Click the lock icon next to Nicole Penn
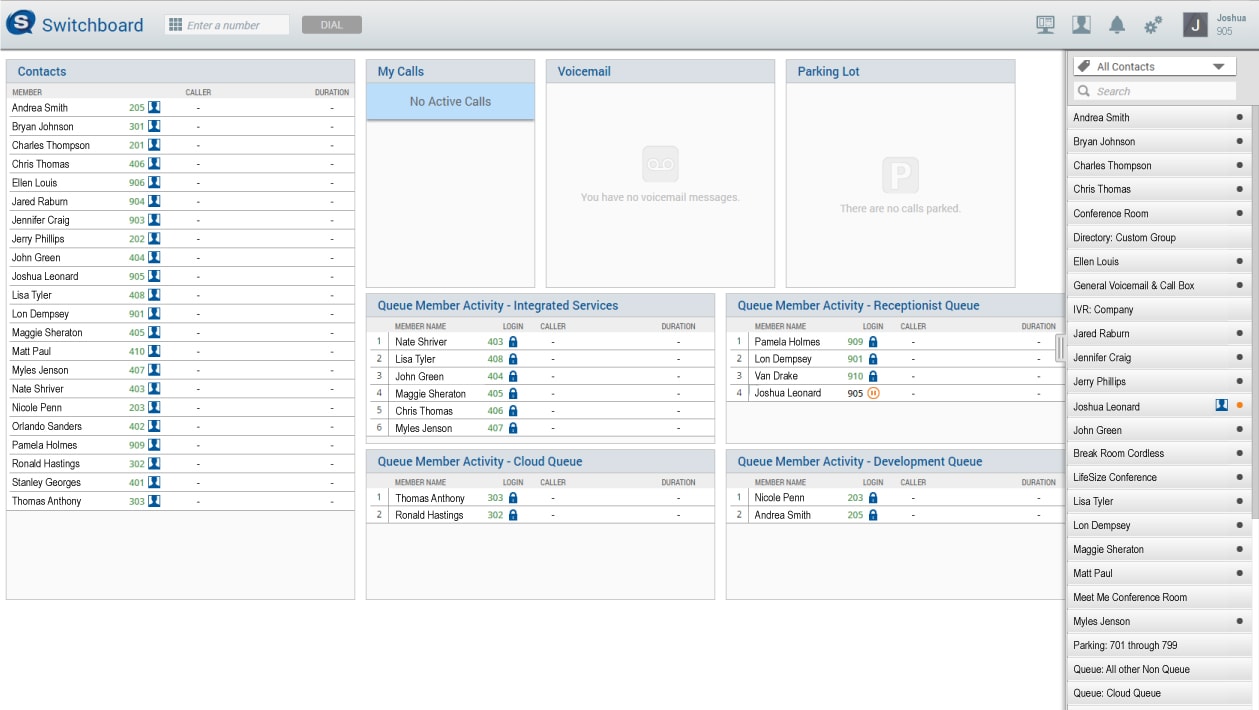The height and width of the screenshot is (710, 1259). [872, 498]
